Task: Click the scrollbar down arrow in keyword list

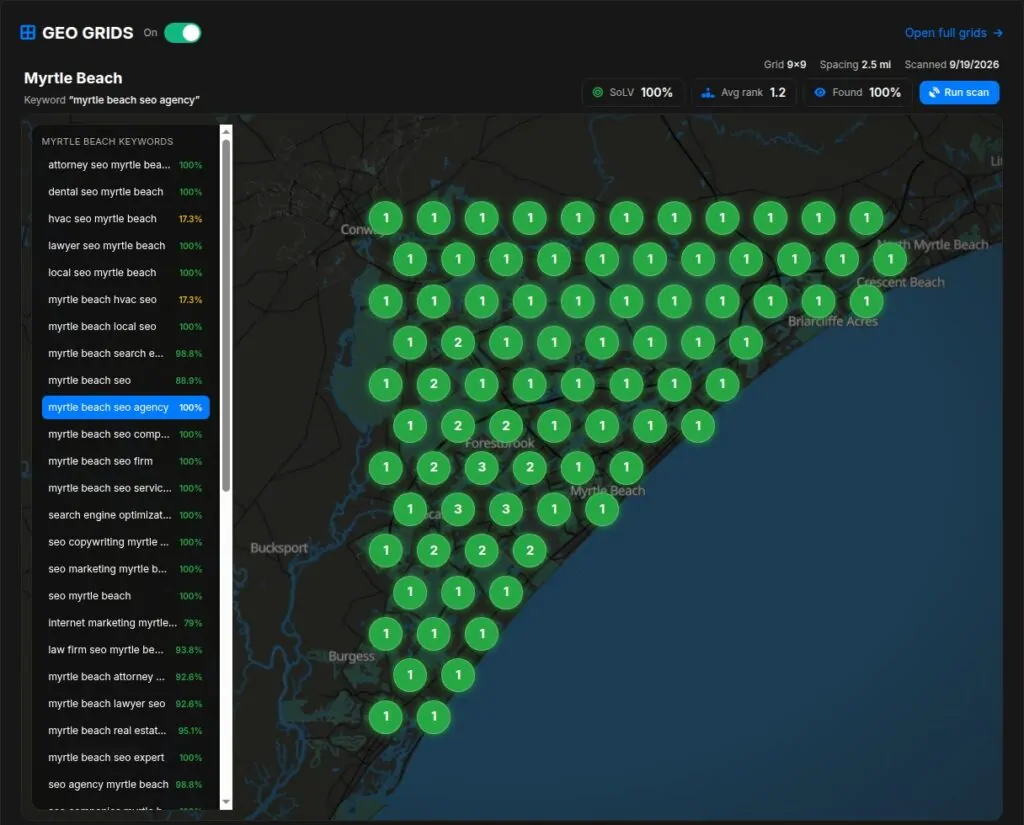Action: click(226, 802)
